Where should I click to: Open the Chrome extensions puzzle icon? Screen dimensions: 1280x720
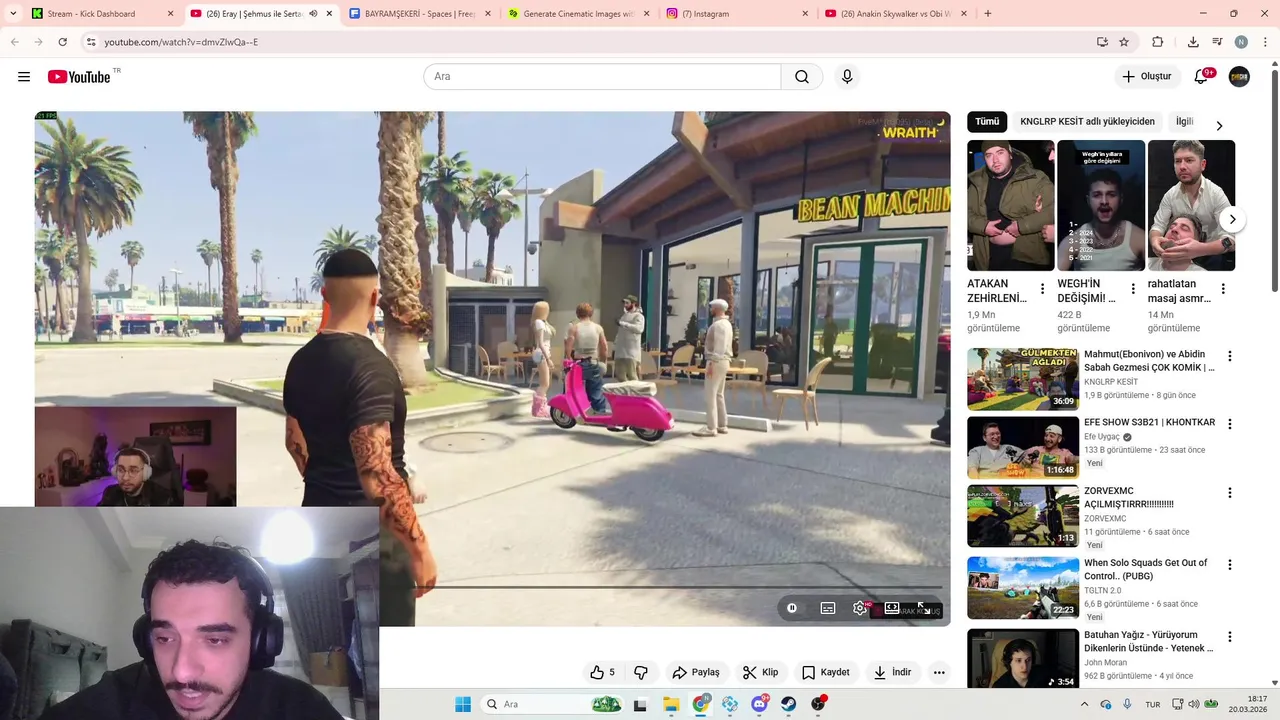click(x=1158, y=42)
